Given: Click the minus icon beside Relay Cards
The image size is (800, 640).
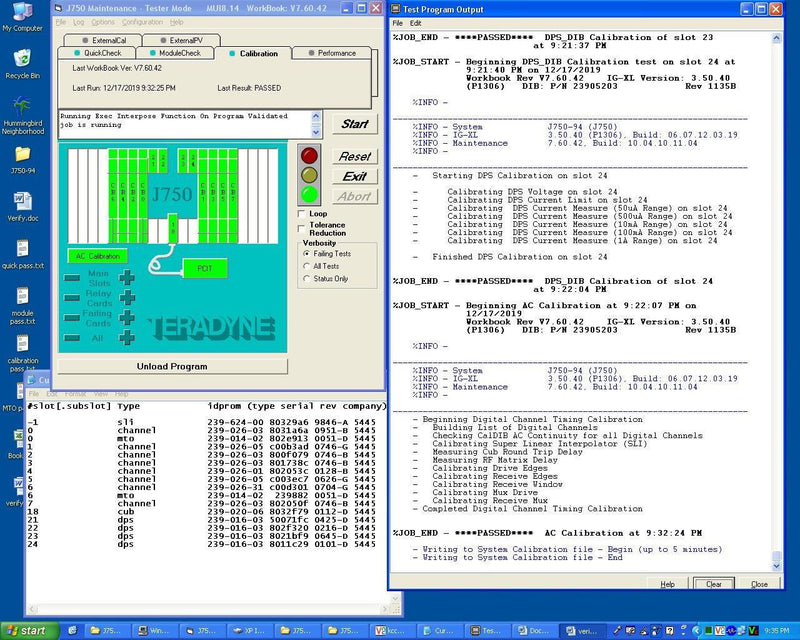Looking at the screenshot, I should point(72,299).
